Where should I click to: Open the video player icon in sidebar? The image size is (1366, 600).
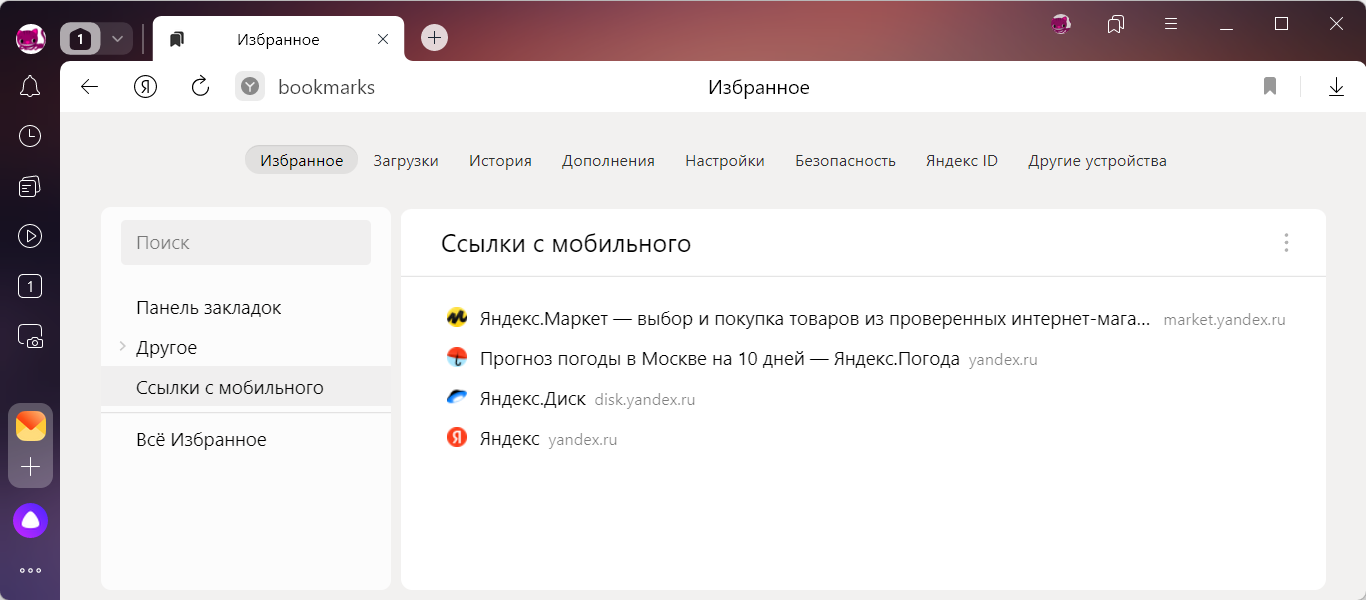click(x=30, y=236)
